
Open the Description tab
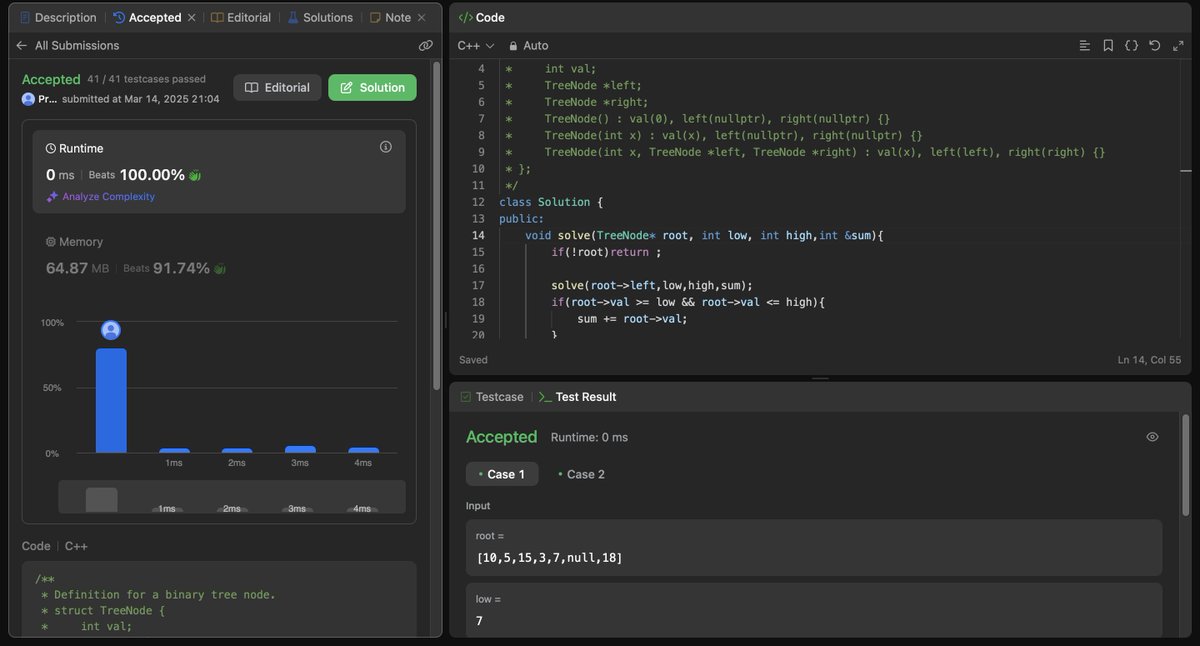point(58,17)
